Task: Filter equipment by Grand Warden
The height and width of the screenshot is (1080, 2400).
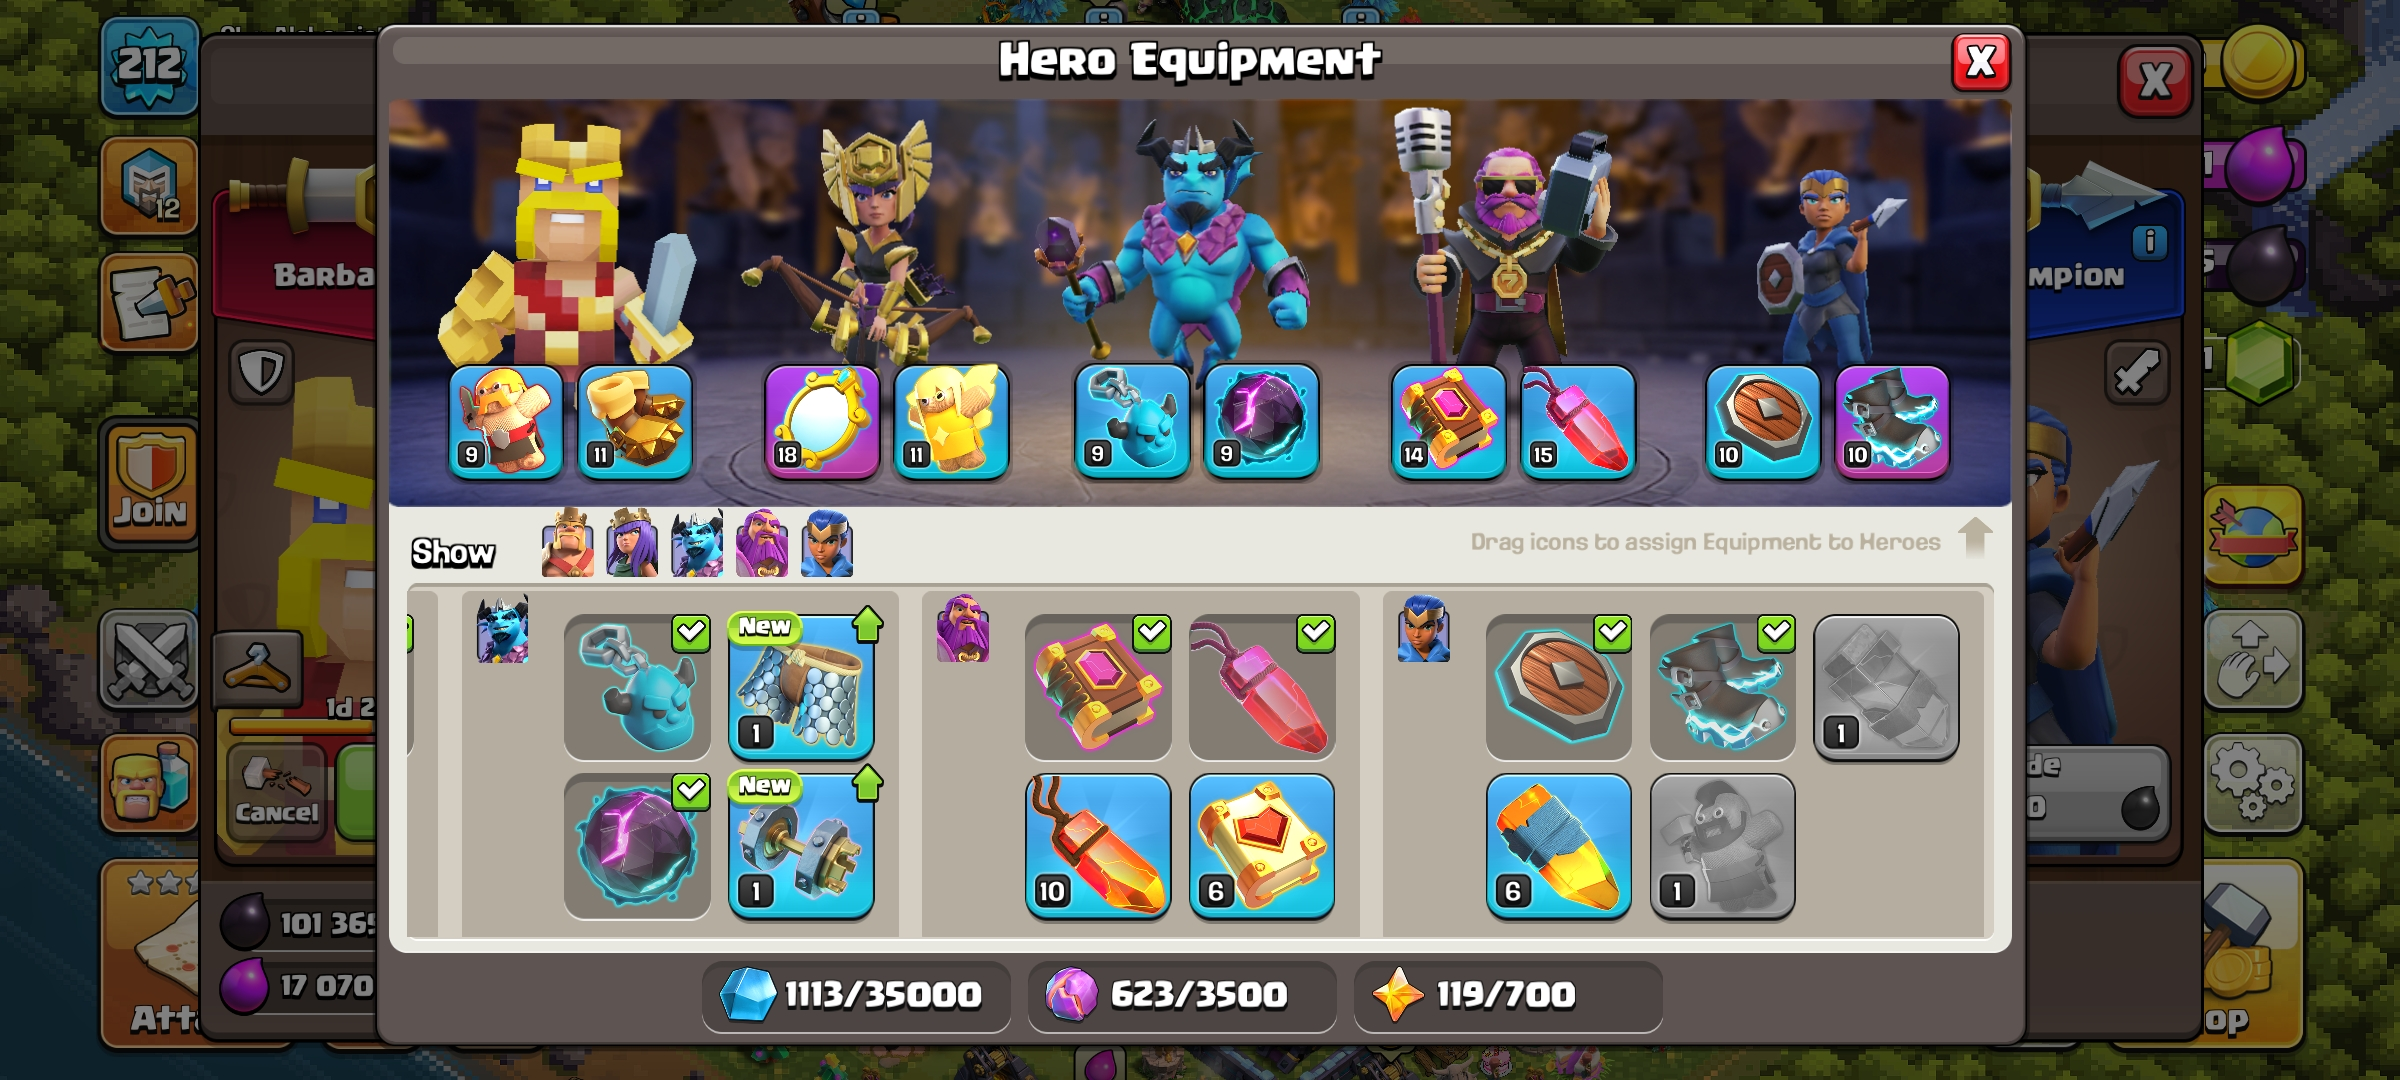Action: coord(762,543)
